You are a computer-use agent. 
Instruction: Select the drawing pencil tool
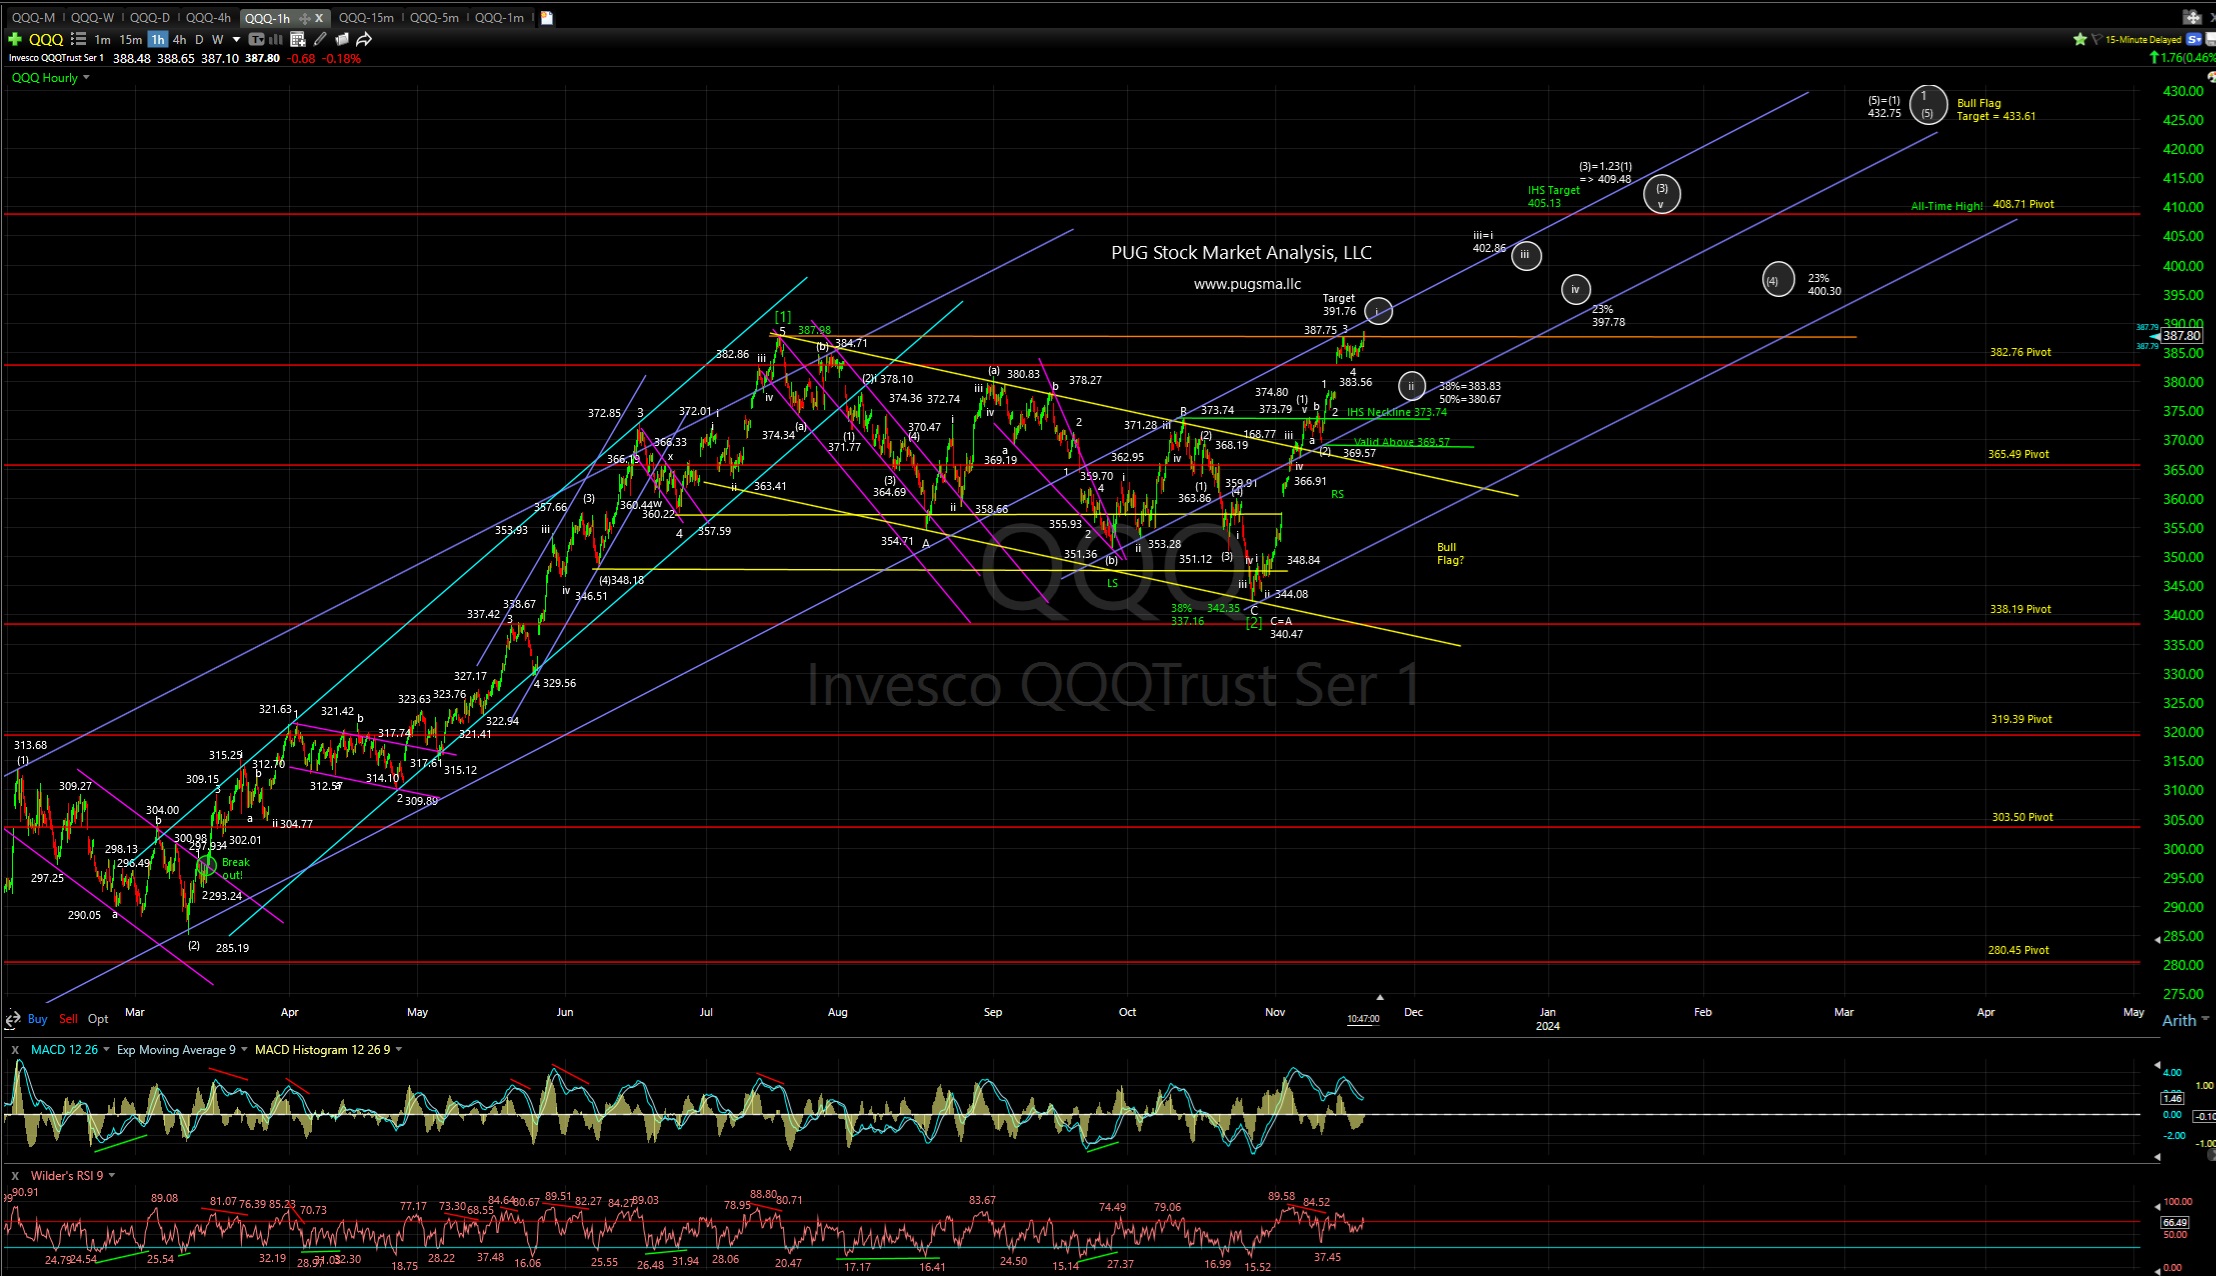coord(320,39)
